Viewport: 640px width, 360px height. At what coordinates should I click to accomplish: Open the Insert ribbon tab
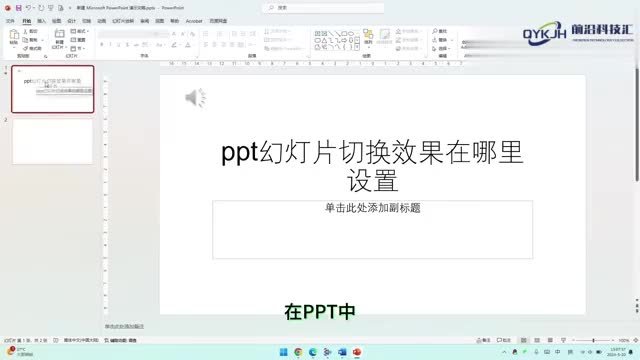42,21
